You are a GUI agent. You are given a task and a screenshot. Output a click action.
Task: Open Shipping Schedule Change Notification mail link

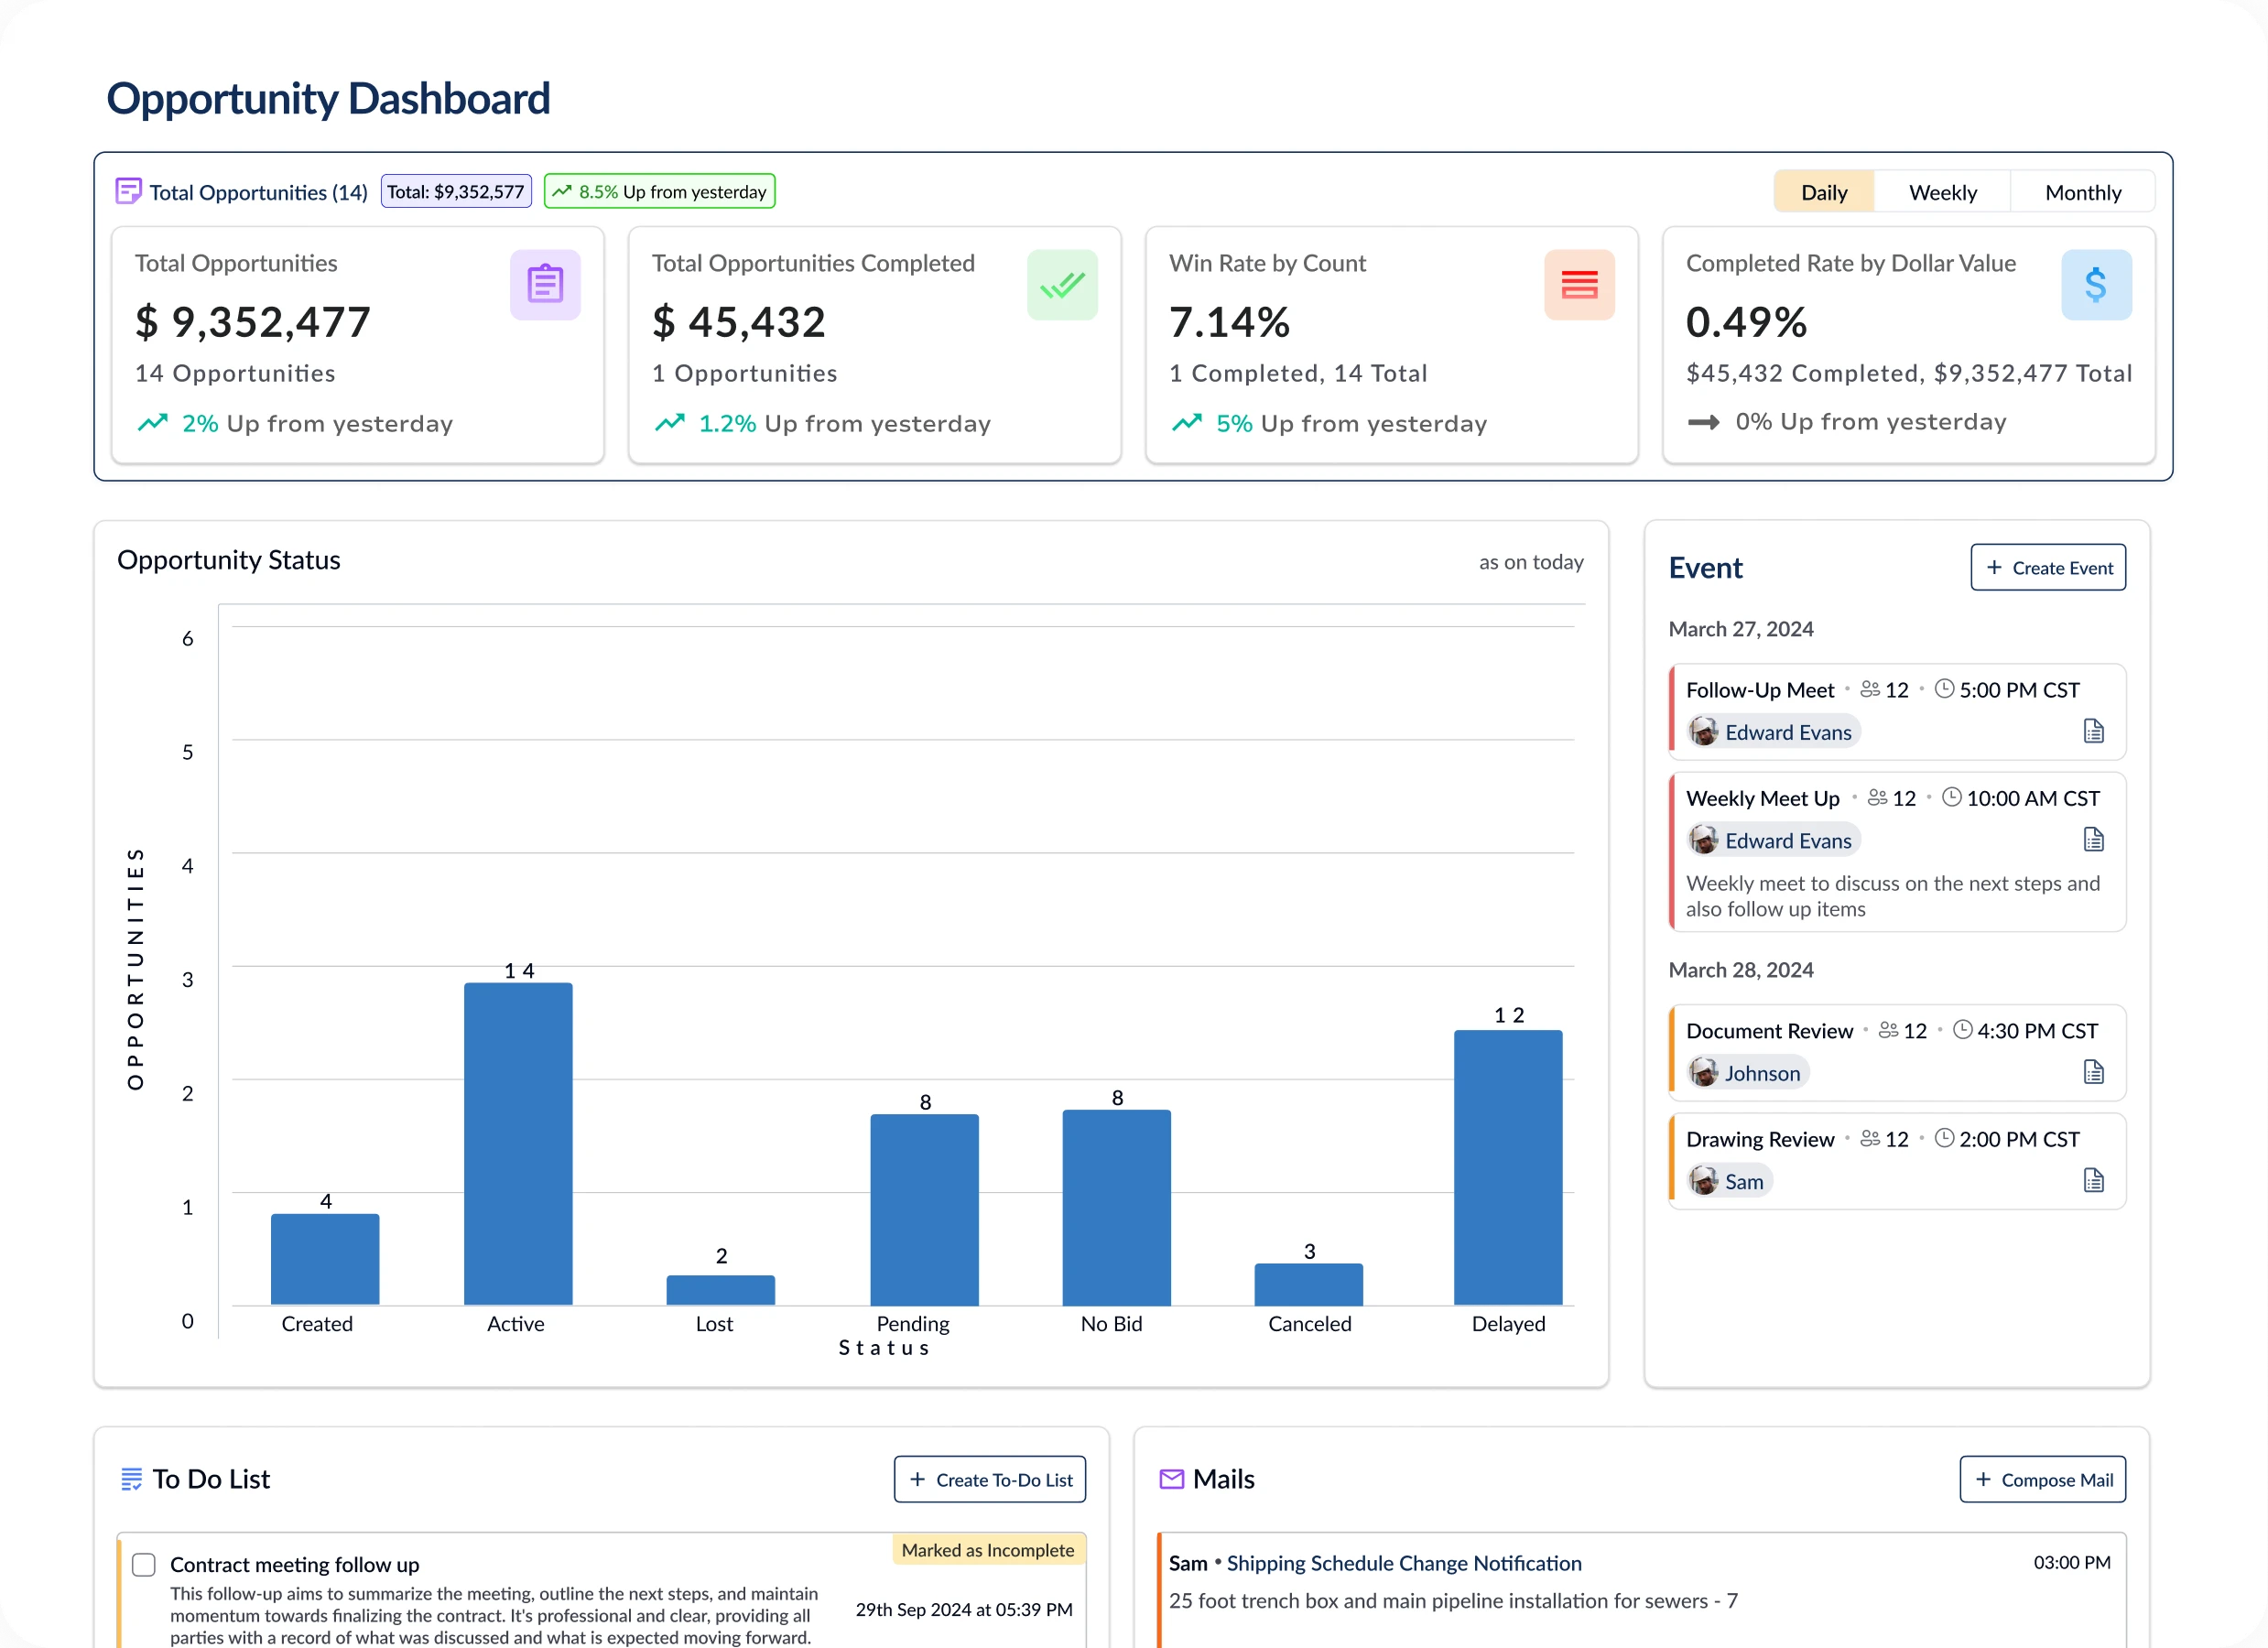tap(1403, 1563)
